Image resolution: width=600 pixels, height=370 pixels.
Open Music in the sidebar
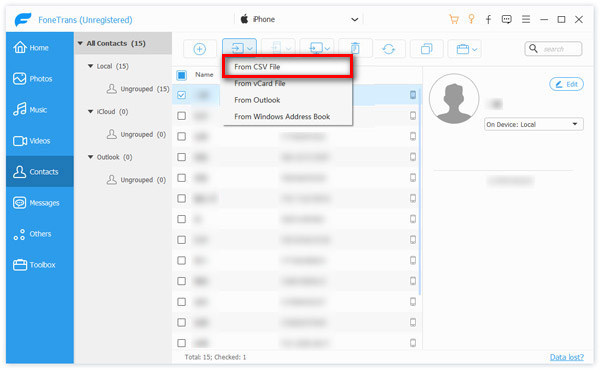pos(40,110)
